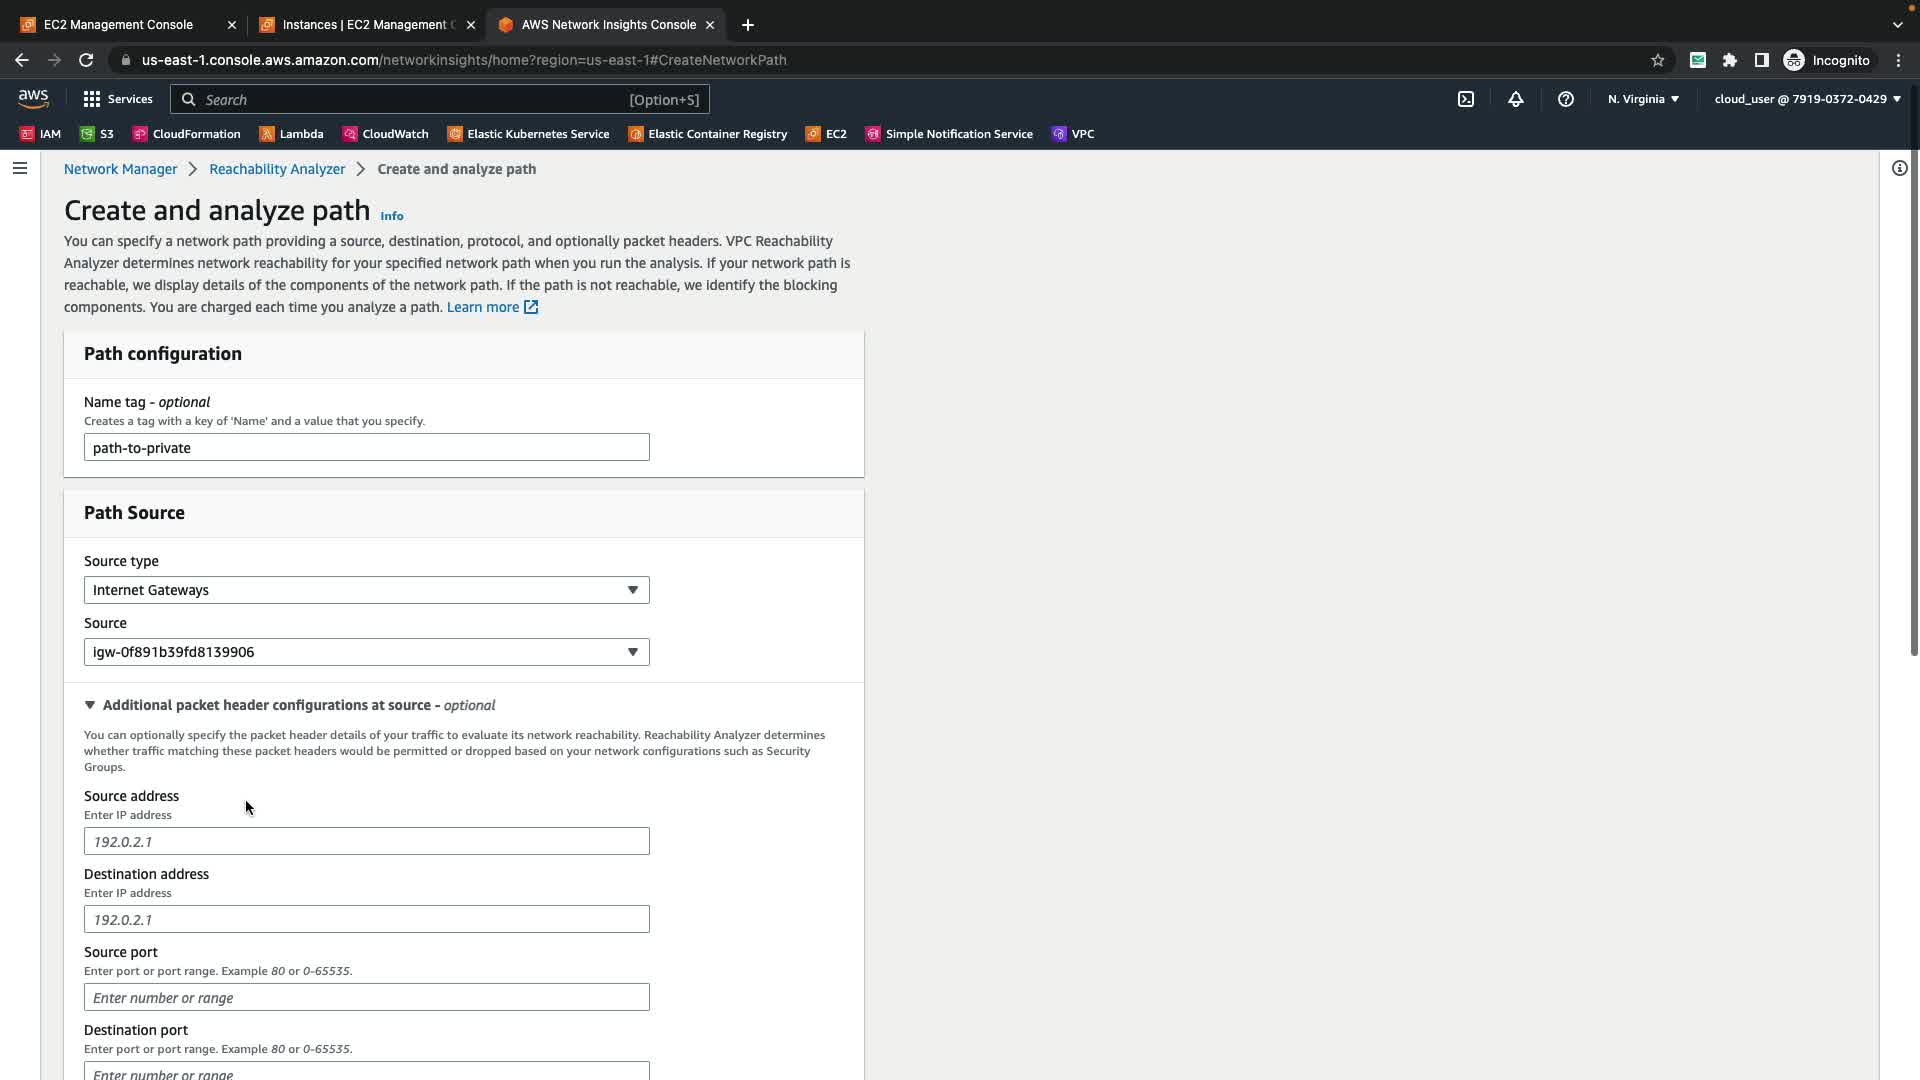This screenshot has height=1080, width=1920.
Task: Reload the page with refresh icon
Action: pyautogui.click(x=86, y=60)
